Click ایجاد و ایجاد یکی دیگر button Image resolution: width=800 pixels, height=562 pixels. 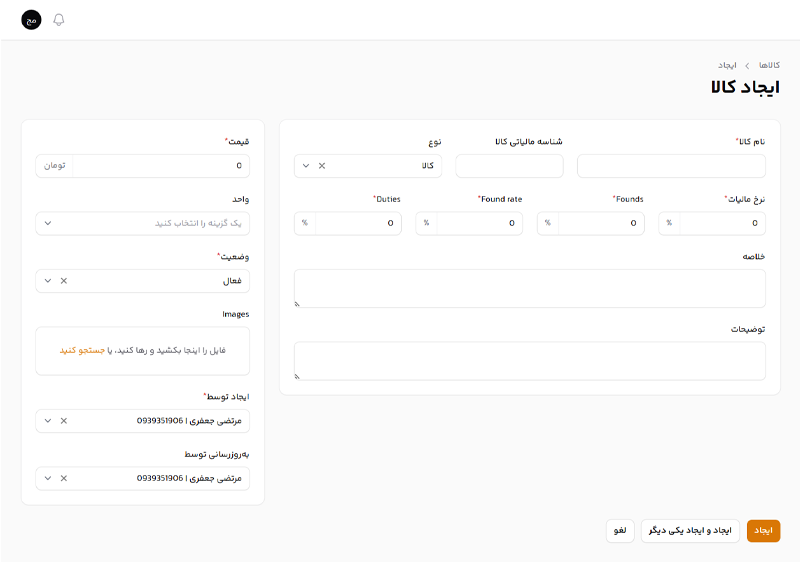coord(690,530)
